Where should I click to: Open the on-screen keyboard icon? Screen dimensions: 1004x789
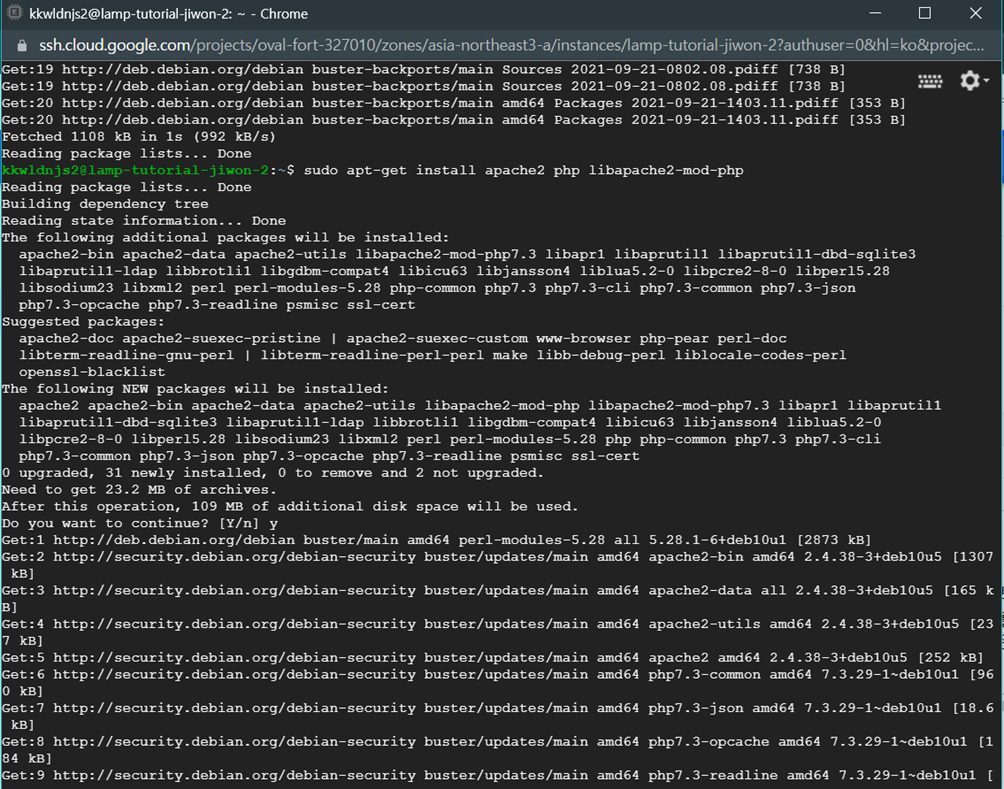click(x=930, y=81)
